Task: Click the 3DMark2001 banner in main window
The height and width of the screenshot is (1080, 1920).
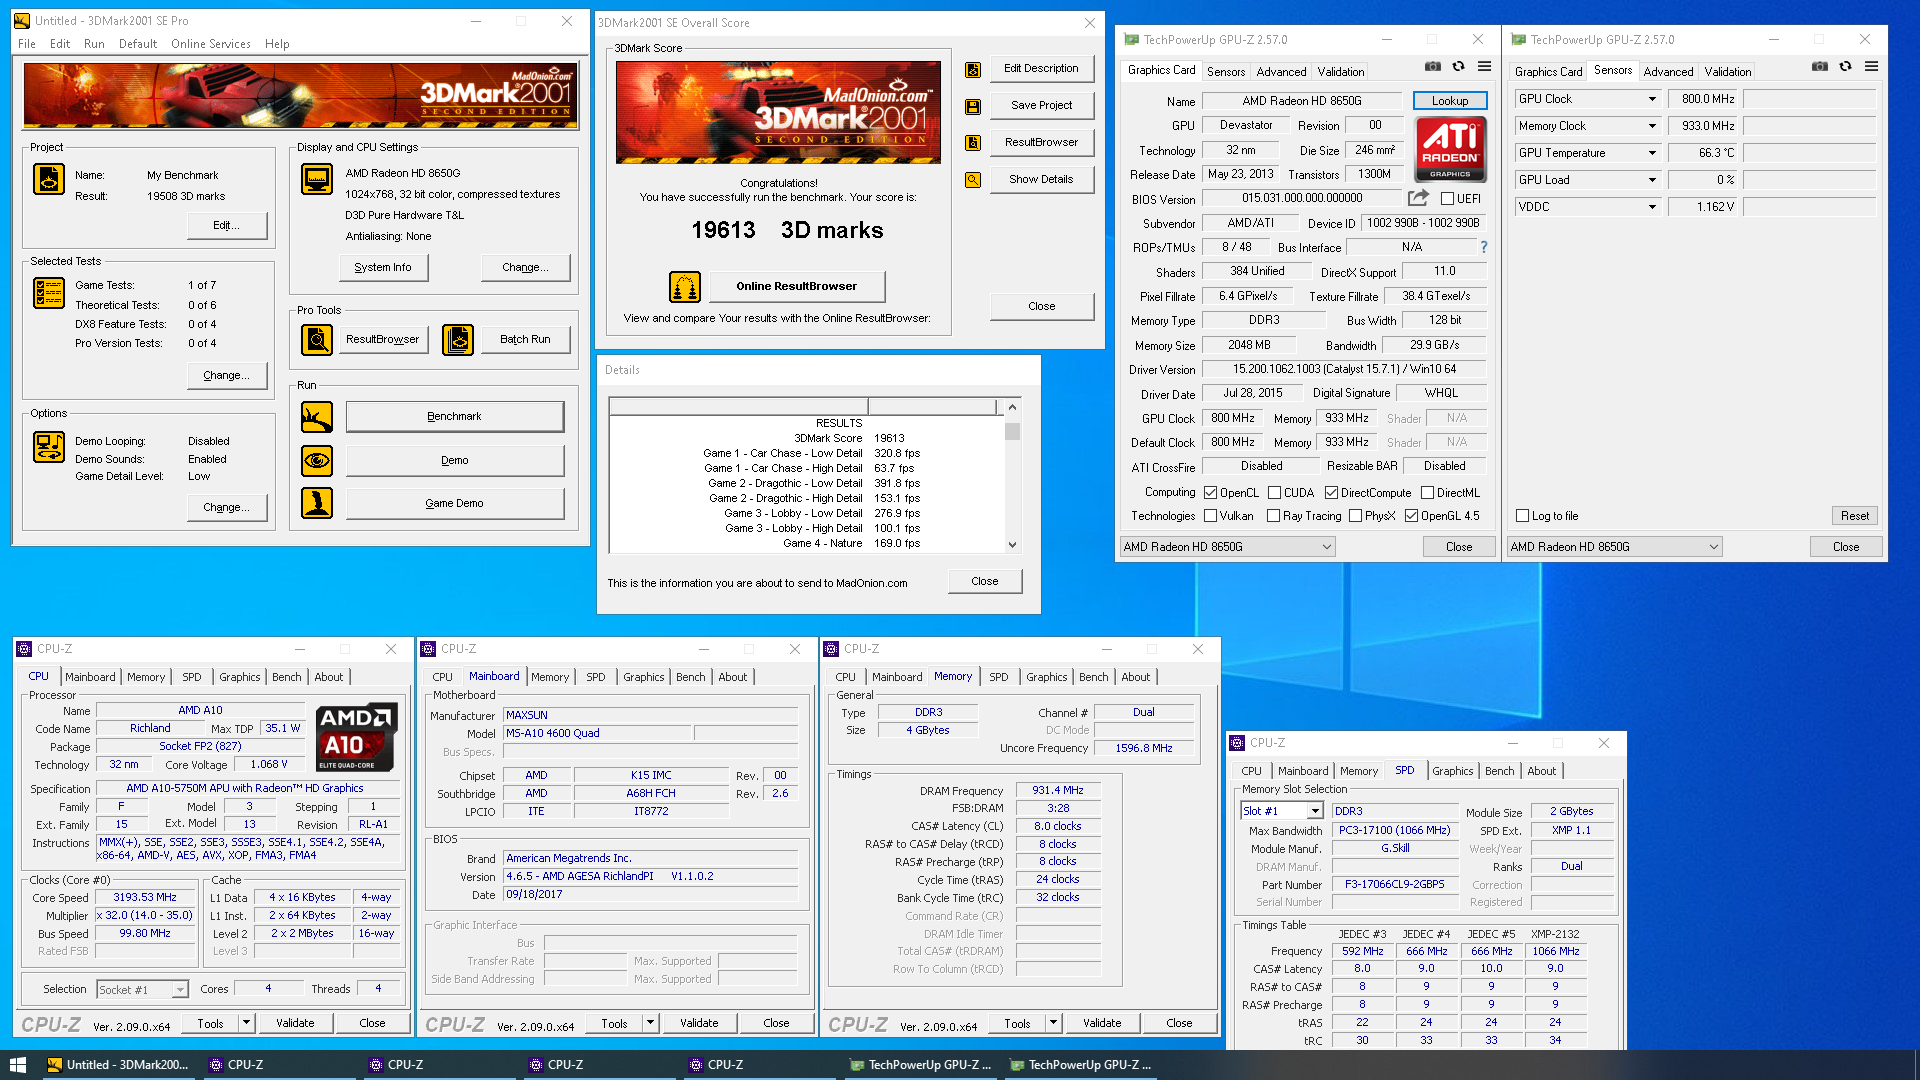Action: pyautogui.click(x=301, y=96)
